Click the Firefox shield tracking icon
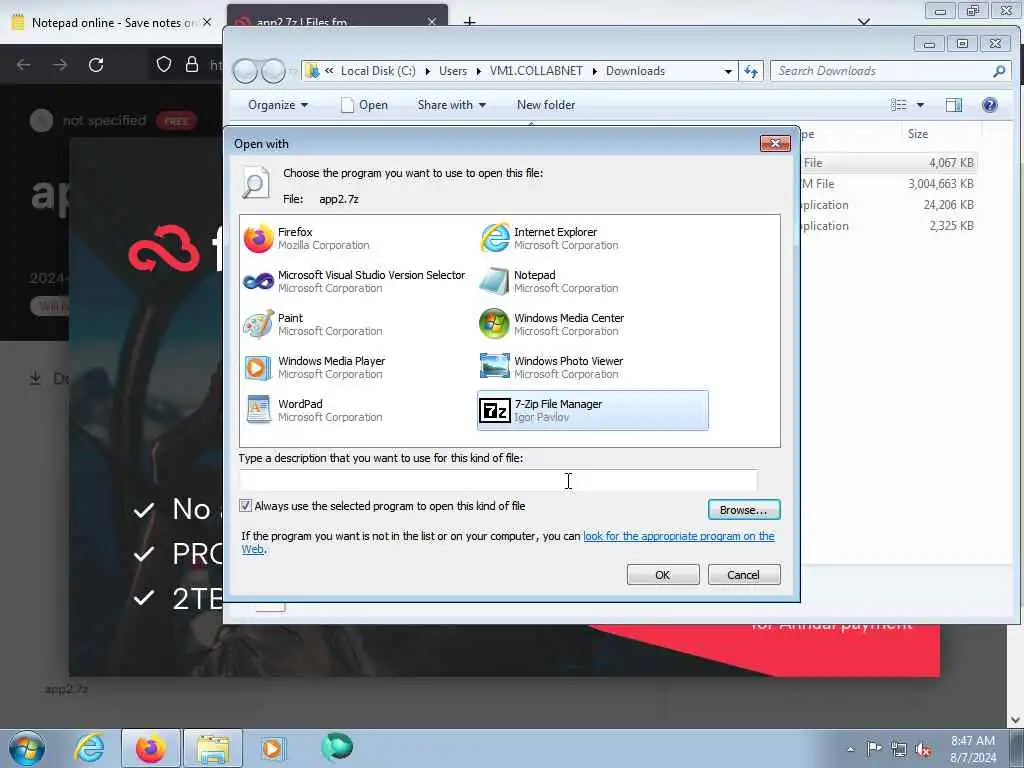The width and height of the screenshot is (1024, 768). click(164, 64)
